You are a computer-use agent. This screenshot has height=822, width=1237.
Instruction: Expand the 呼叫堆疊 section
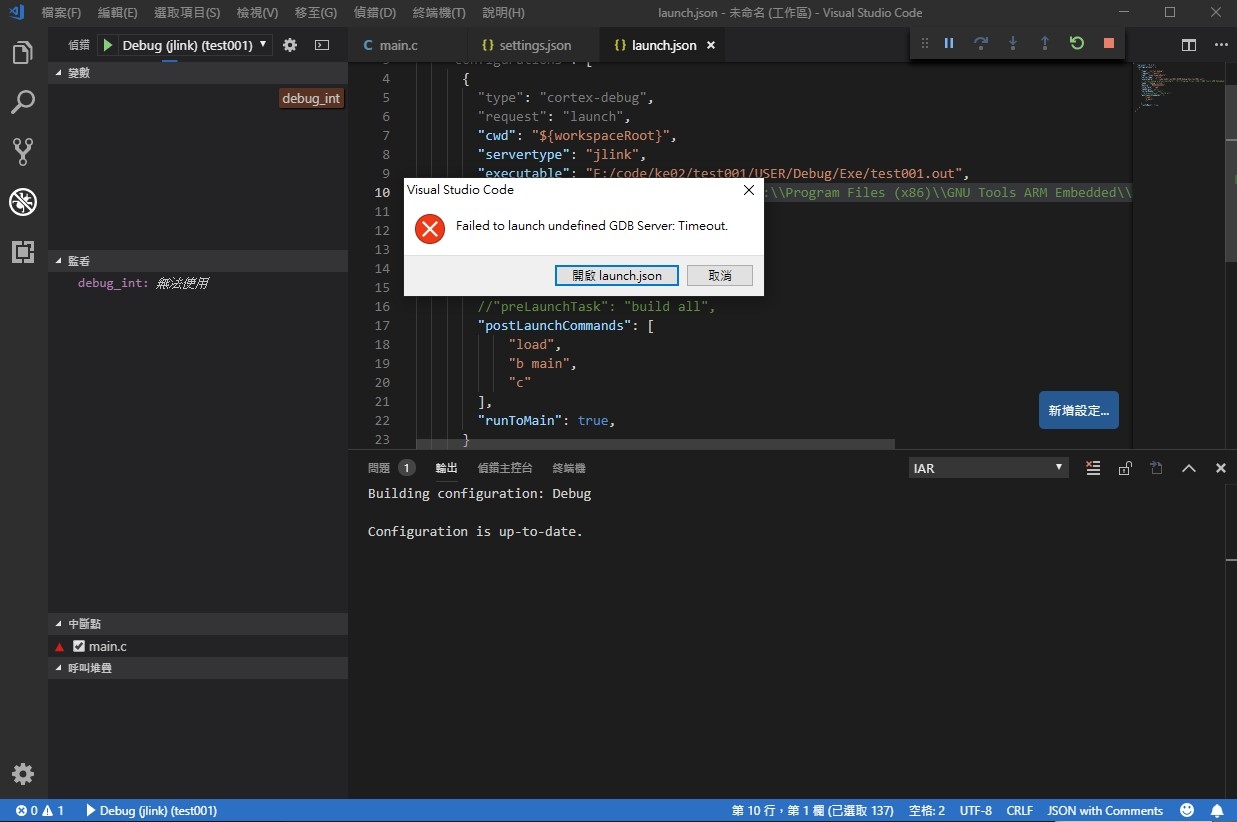click(x=198, y=668)
